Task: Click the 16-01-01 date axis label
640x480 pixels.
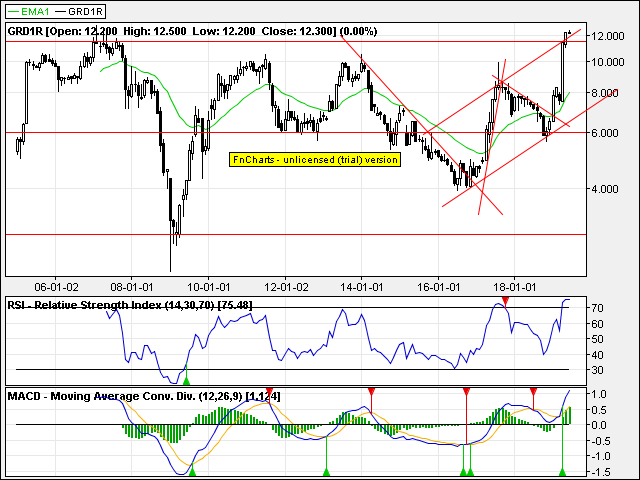Action: [438, 287]
